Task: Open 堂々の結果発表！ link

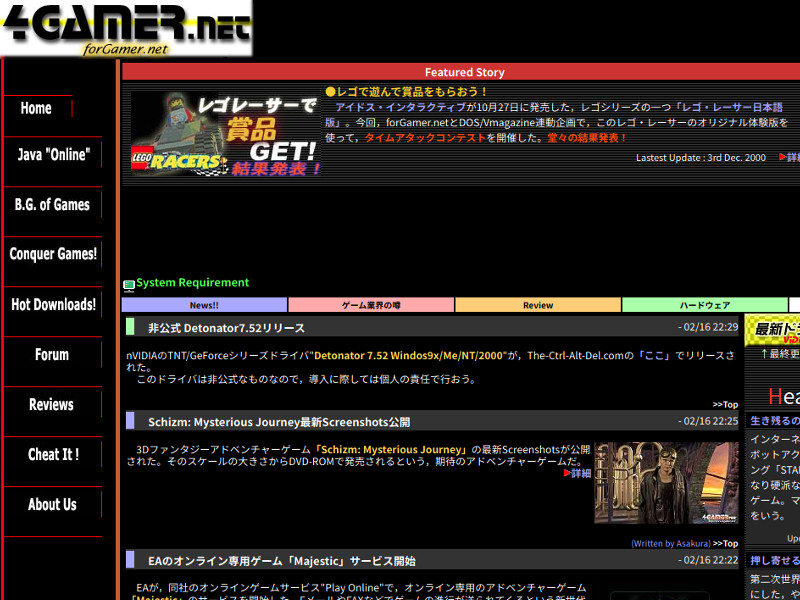Action: point(587,138)
